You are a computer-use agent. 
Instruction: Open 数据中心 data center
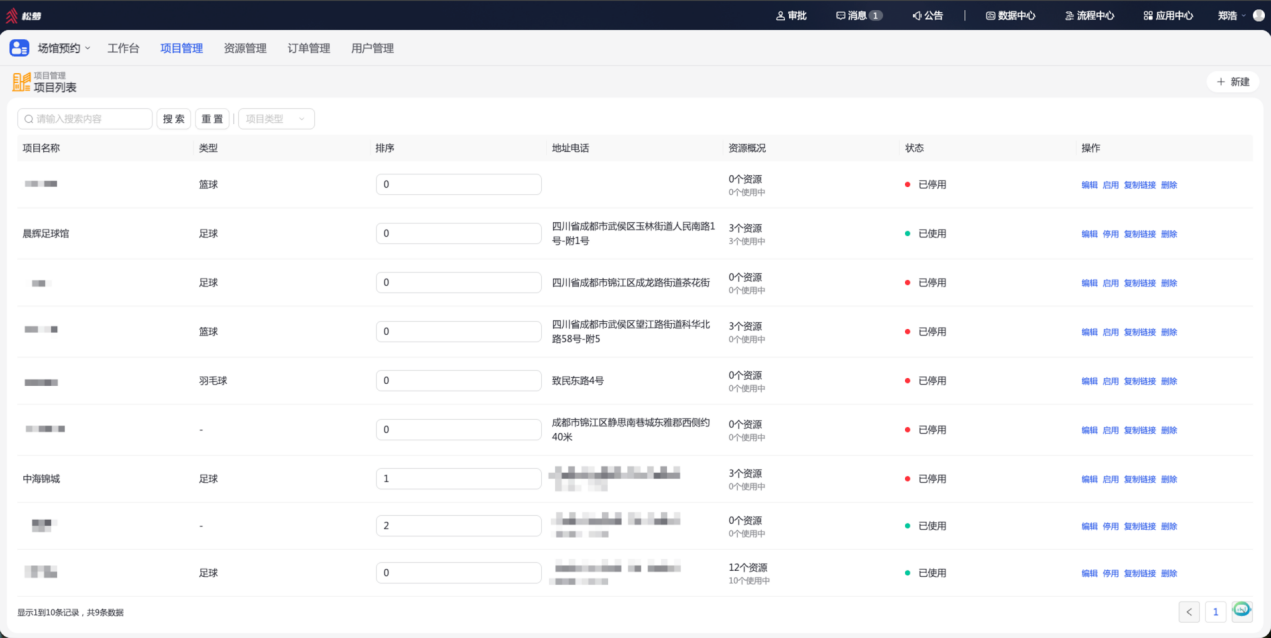[1010, 15]
